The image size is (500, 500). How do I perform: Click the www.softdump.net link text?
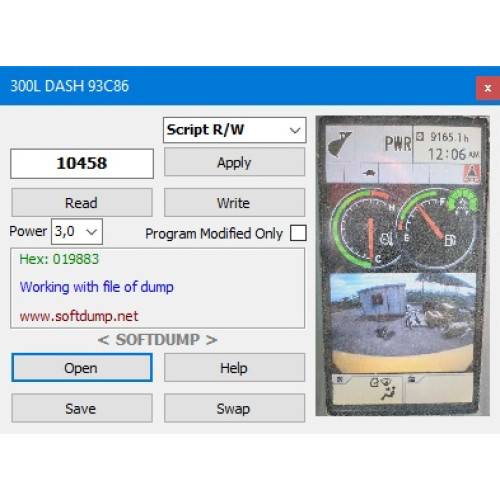pos(79,316)
